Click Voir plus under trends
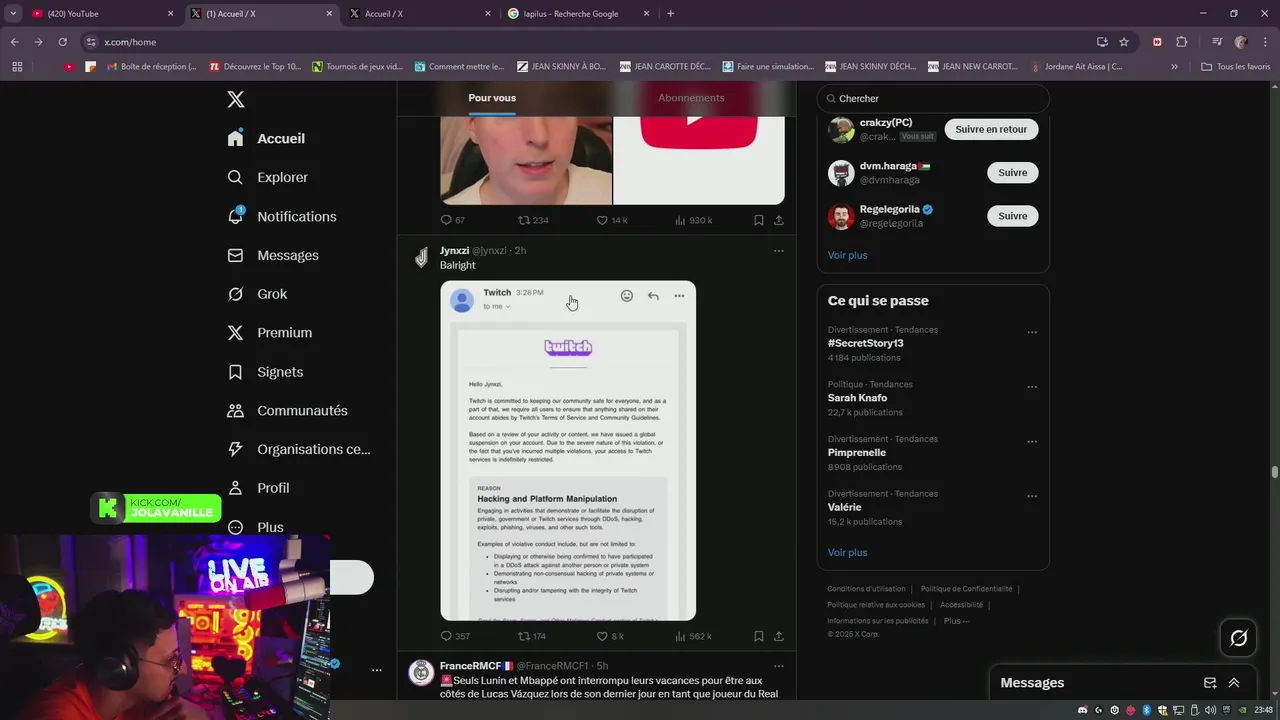Image resolution: width=1280 pixels, height=720 pixels. (847, 552)
